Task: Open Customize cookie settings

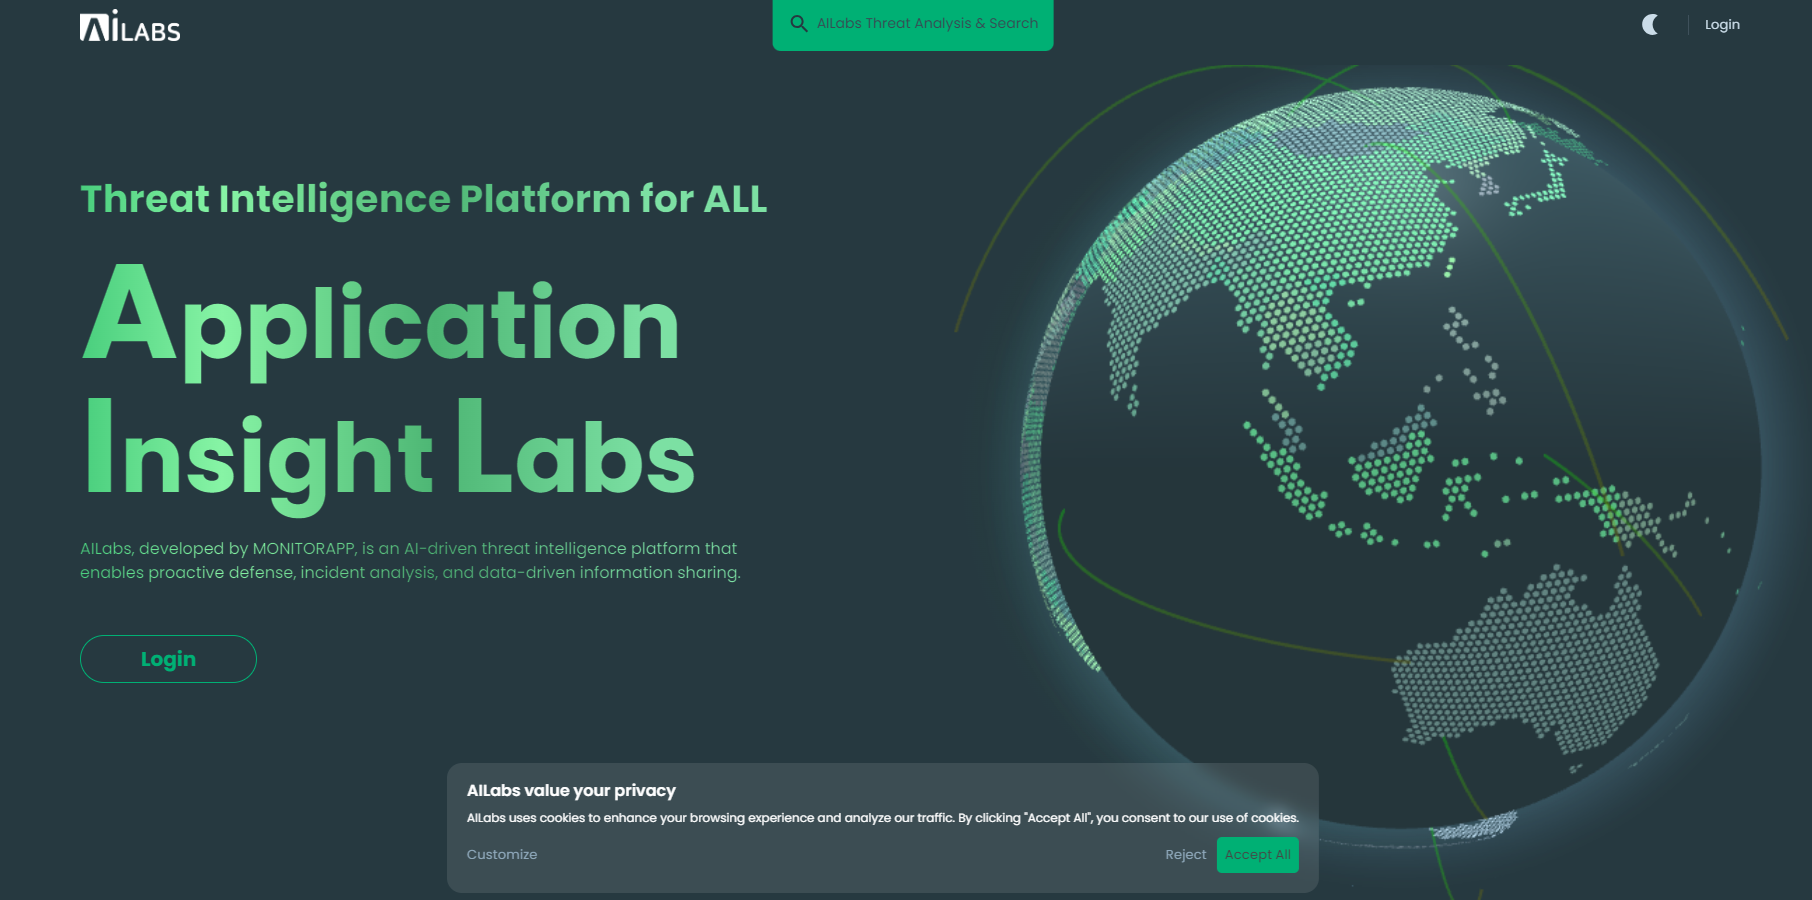Action: tap(502, 855)
